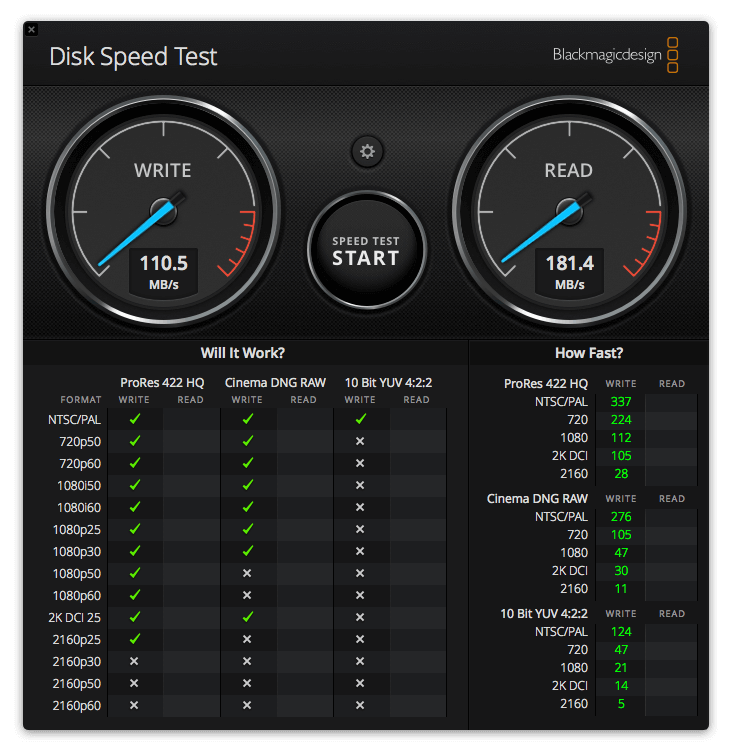Click the FORMAT column header
The image size is (732, 756).
pyautogui.click(x=81, y=400)
